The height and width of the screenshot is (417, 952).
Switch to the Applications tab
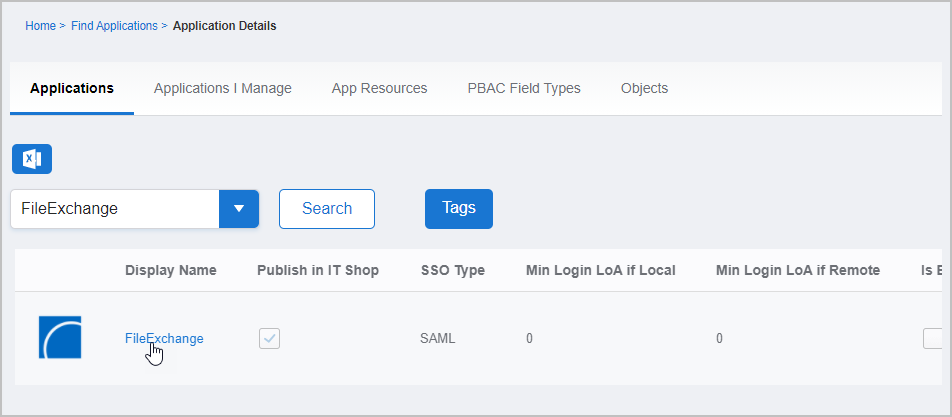tap(72, 88)
